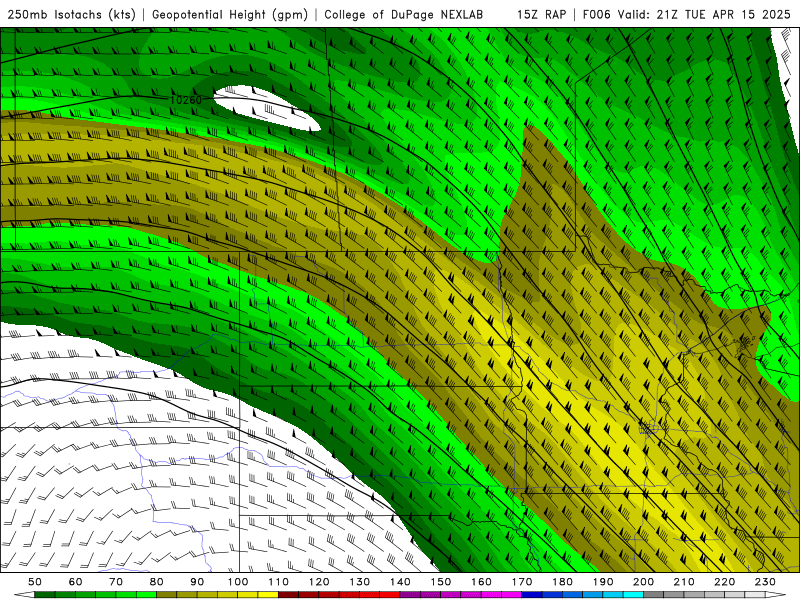
Task: Click the '80' color scale label
Action: (x=157, y=582)
